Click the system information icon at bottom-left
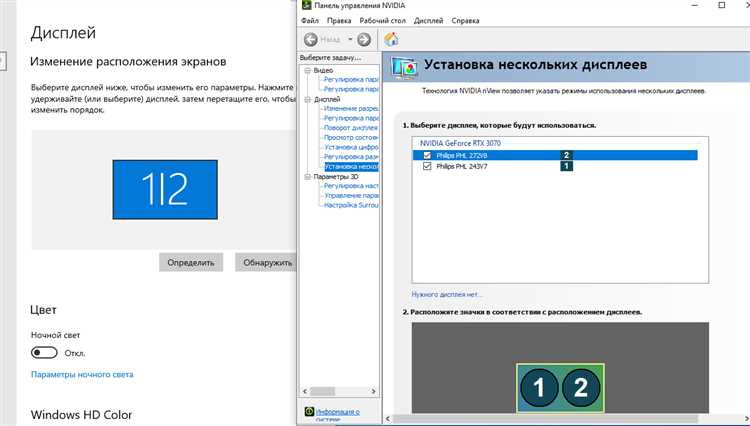The height and width of the screenshot is (426, 750). (309, 412)
